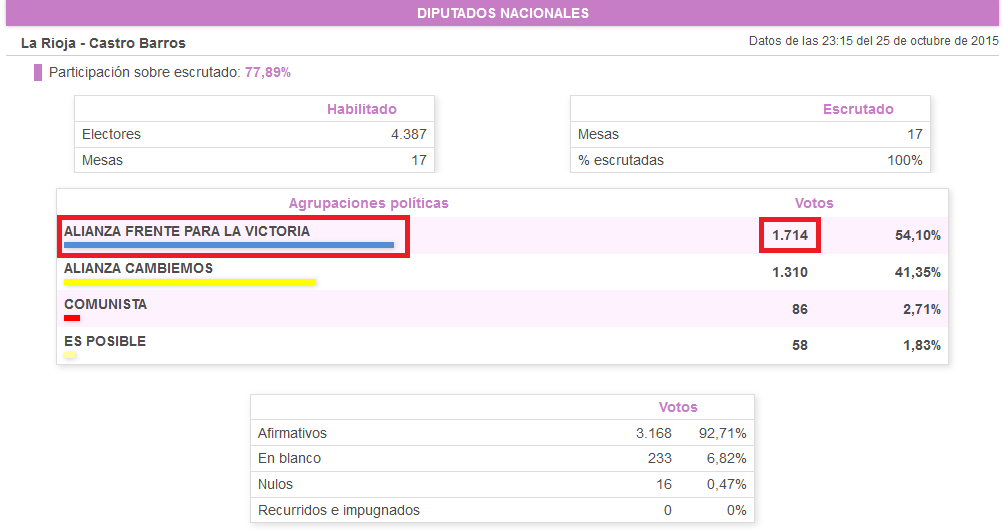Click the En blanco row label
The image size is (1003, 530).
coord(289,458)
